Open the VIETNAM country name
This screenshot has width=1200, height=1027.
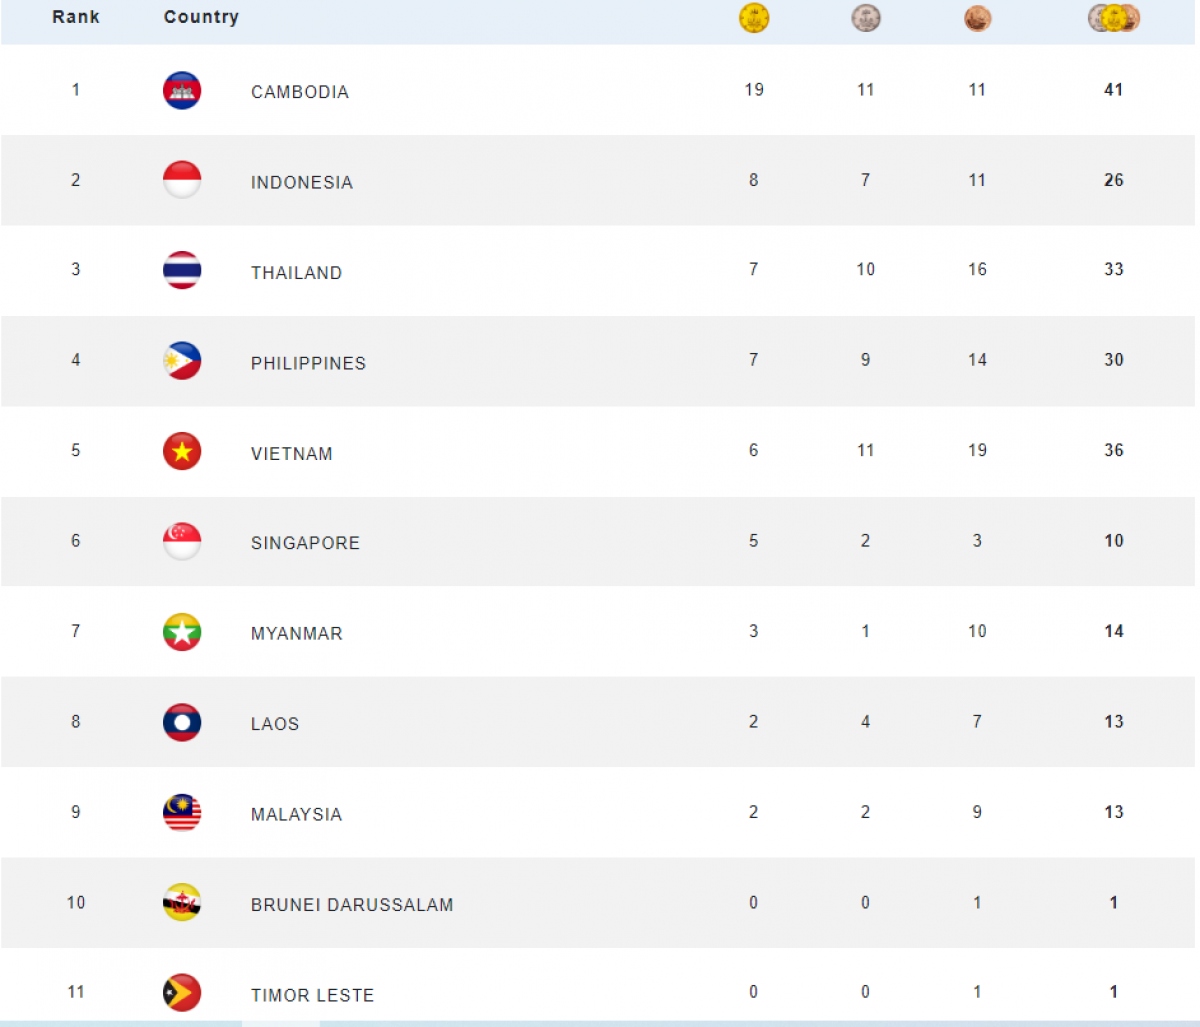[x=292, y=453]
